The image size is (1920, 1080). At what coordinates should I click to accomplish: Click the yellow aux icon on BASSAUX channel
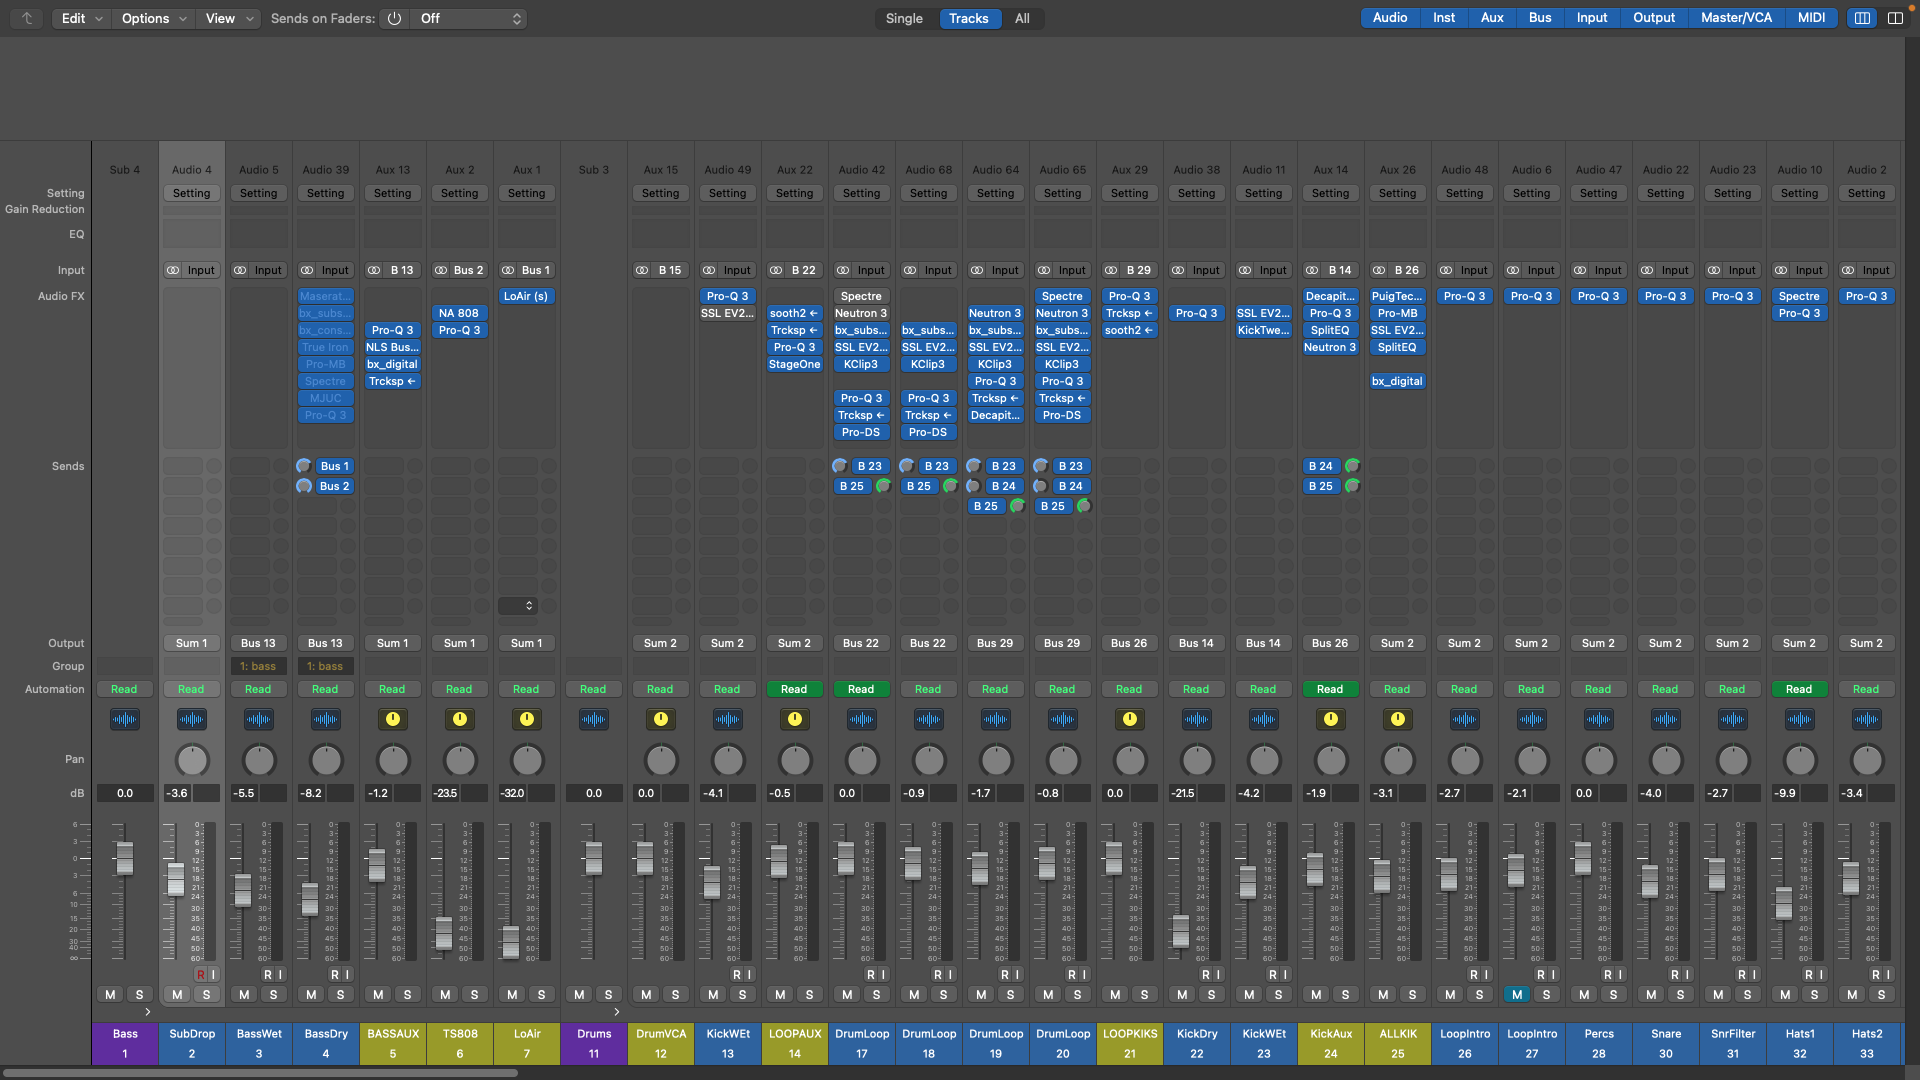pyautogui.click(x=393, y=719)
